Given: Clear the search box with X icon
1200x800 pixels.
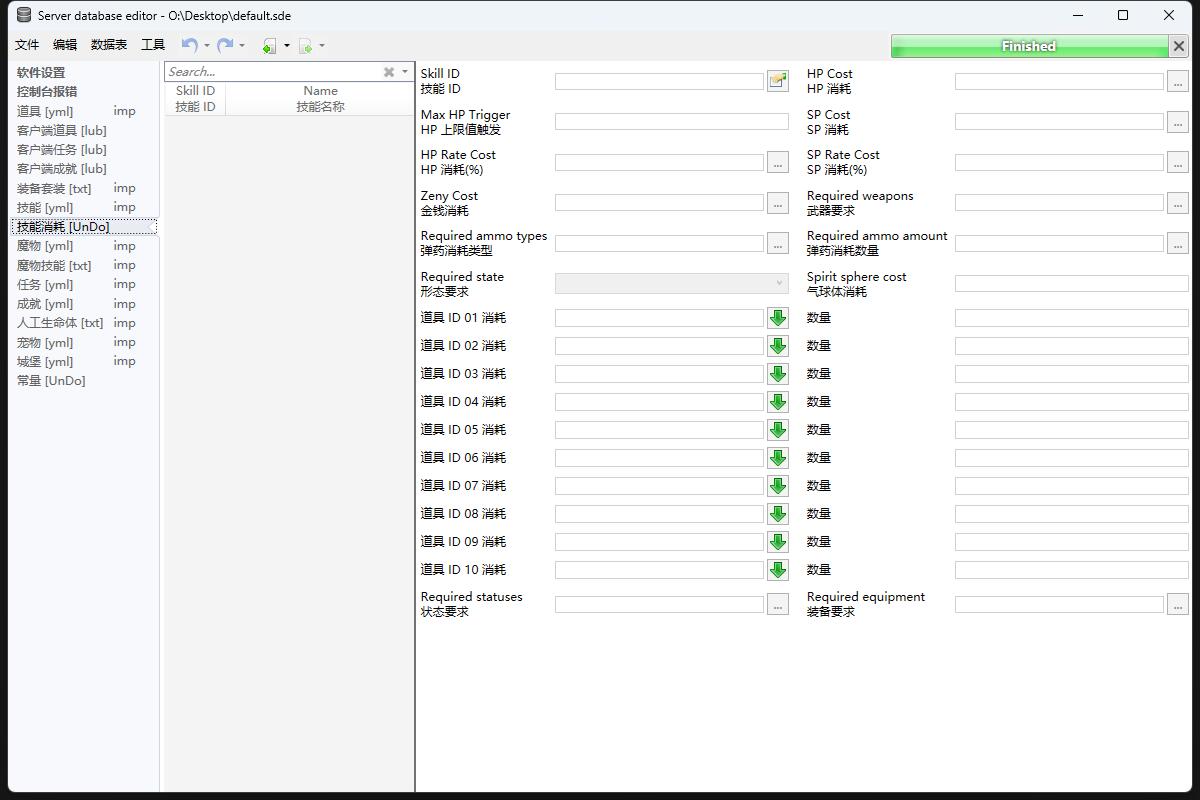Looking at the screenshot, I should tap(389, 72).
